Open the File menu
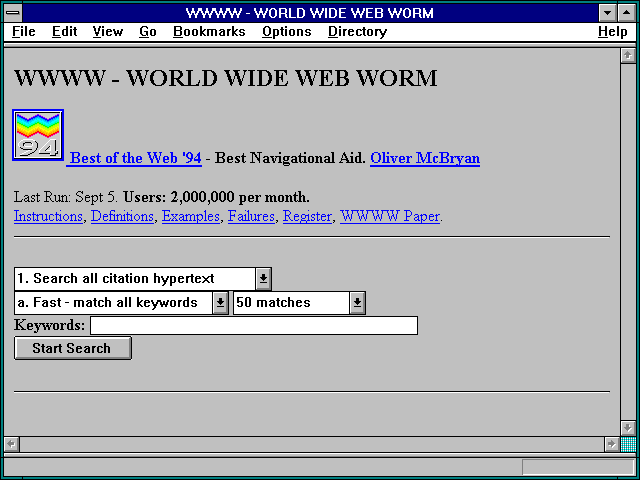Image resolution: width=640 pixels, height=480 pixels. point(24,31)
